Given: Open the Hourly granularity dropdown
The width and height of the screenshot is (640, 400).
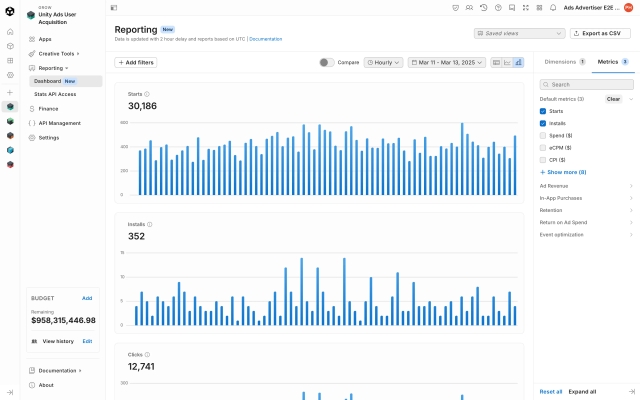Looking at the screenshot, I should pos(383,62).
